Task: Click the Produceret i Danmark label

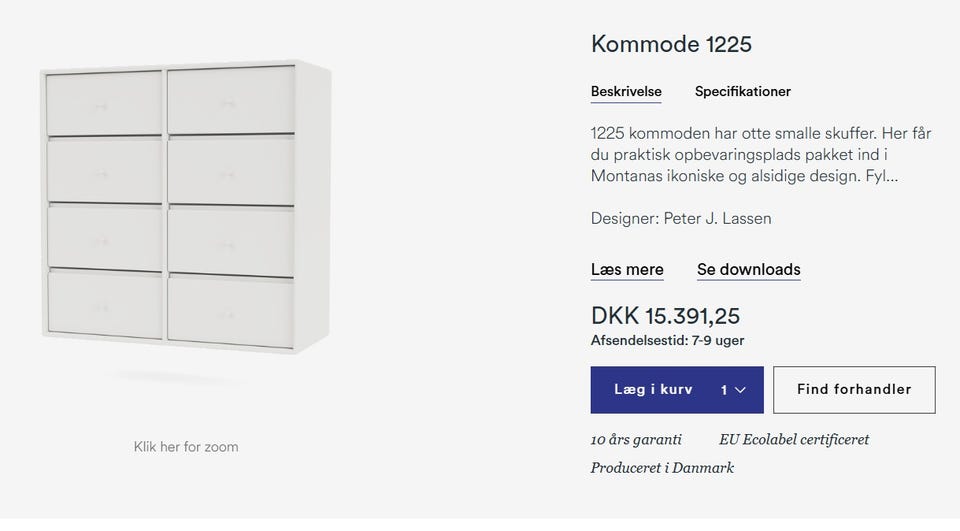Action: (x=662, y=467)
